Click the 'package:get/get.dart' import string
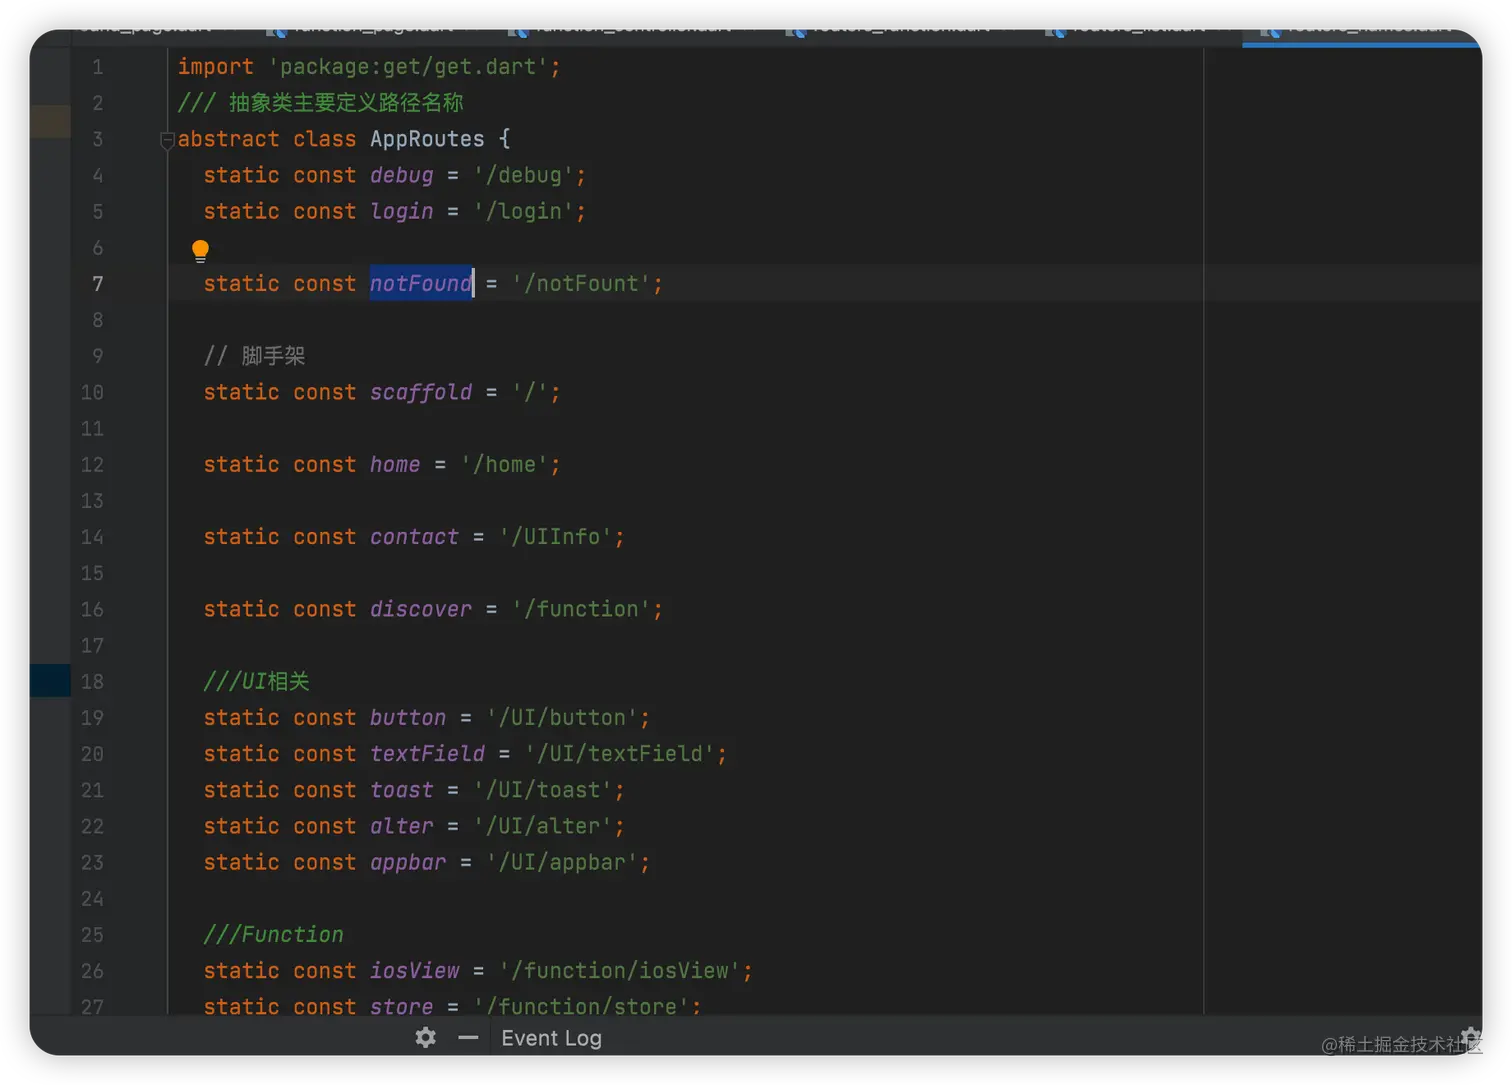This screenshot has height=1085, width=1512. pyautogui.click(x=408, y=67)
